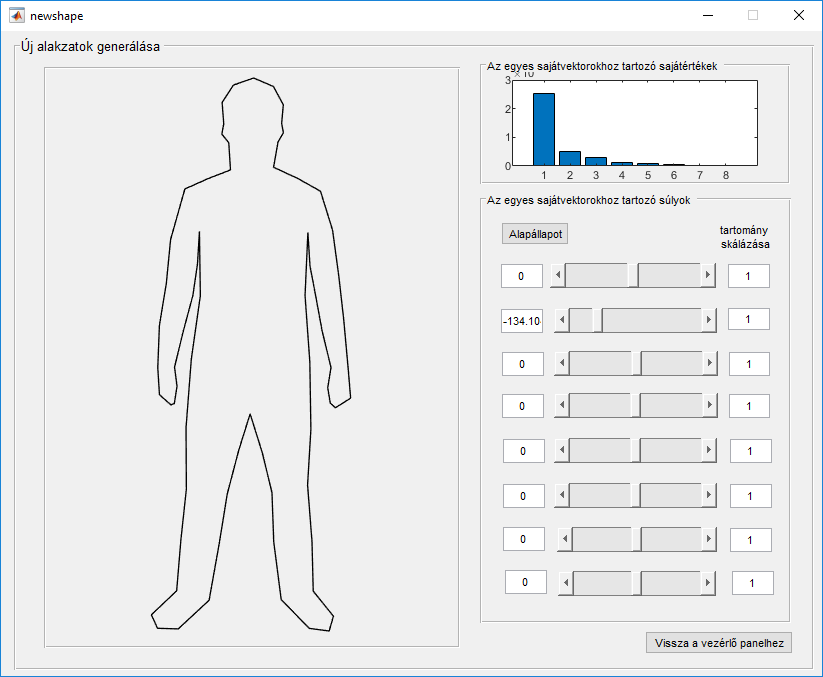The image size is (823, 677).
Task: Click the fifth slider's right arrow
Action: (711, 451)
